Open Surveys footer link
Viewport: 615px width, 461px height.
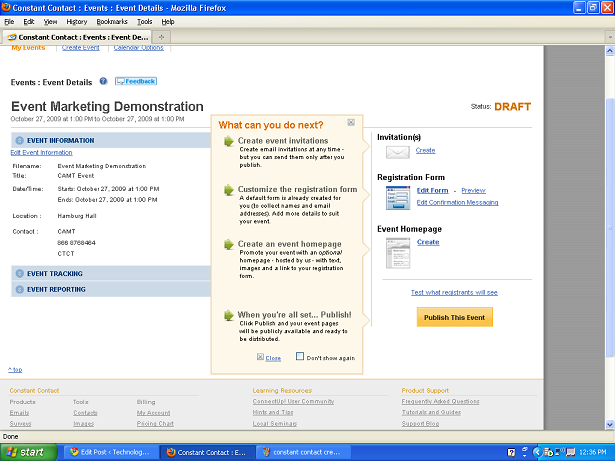pyautogui.click(x=20, y=424)
